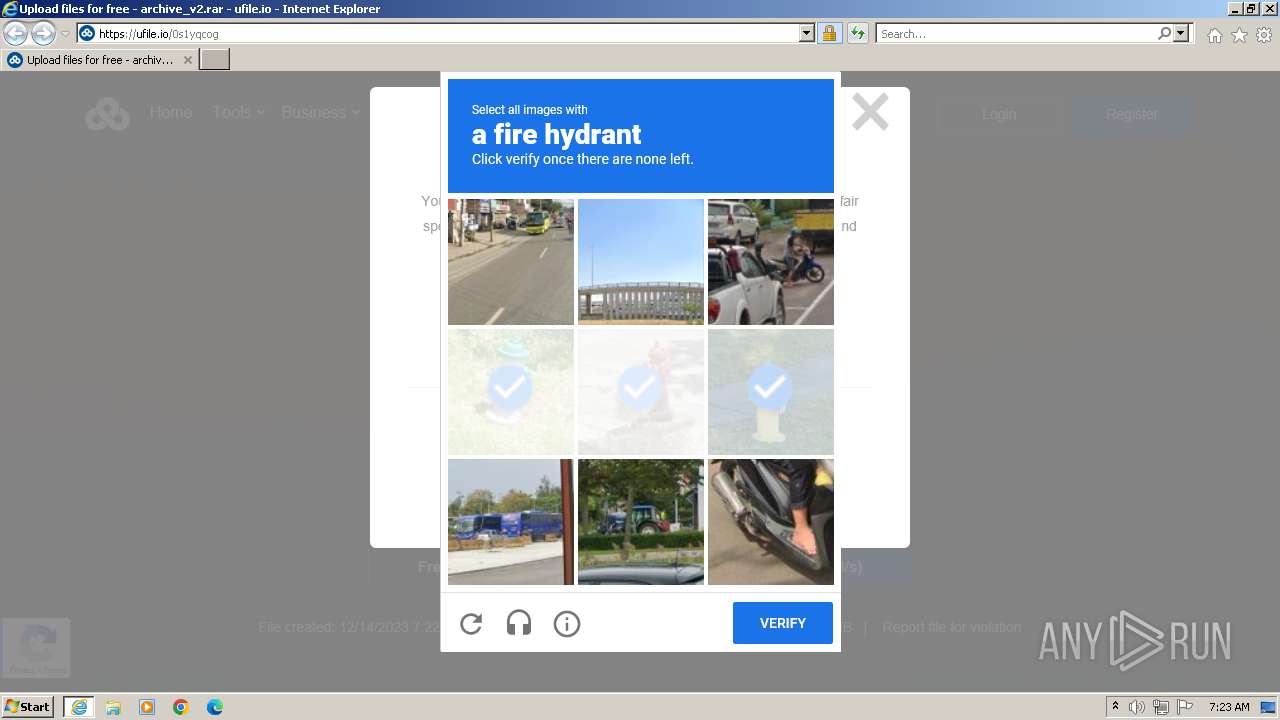Open the media player taskbar icon

(x=147, y=707)
